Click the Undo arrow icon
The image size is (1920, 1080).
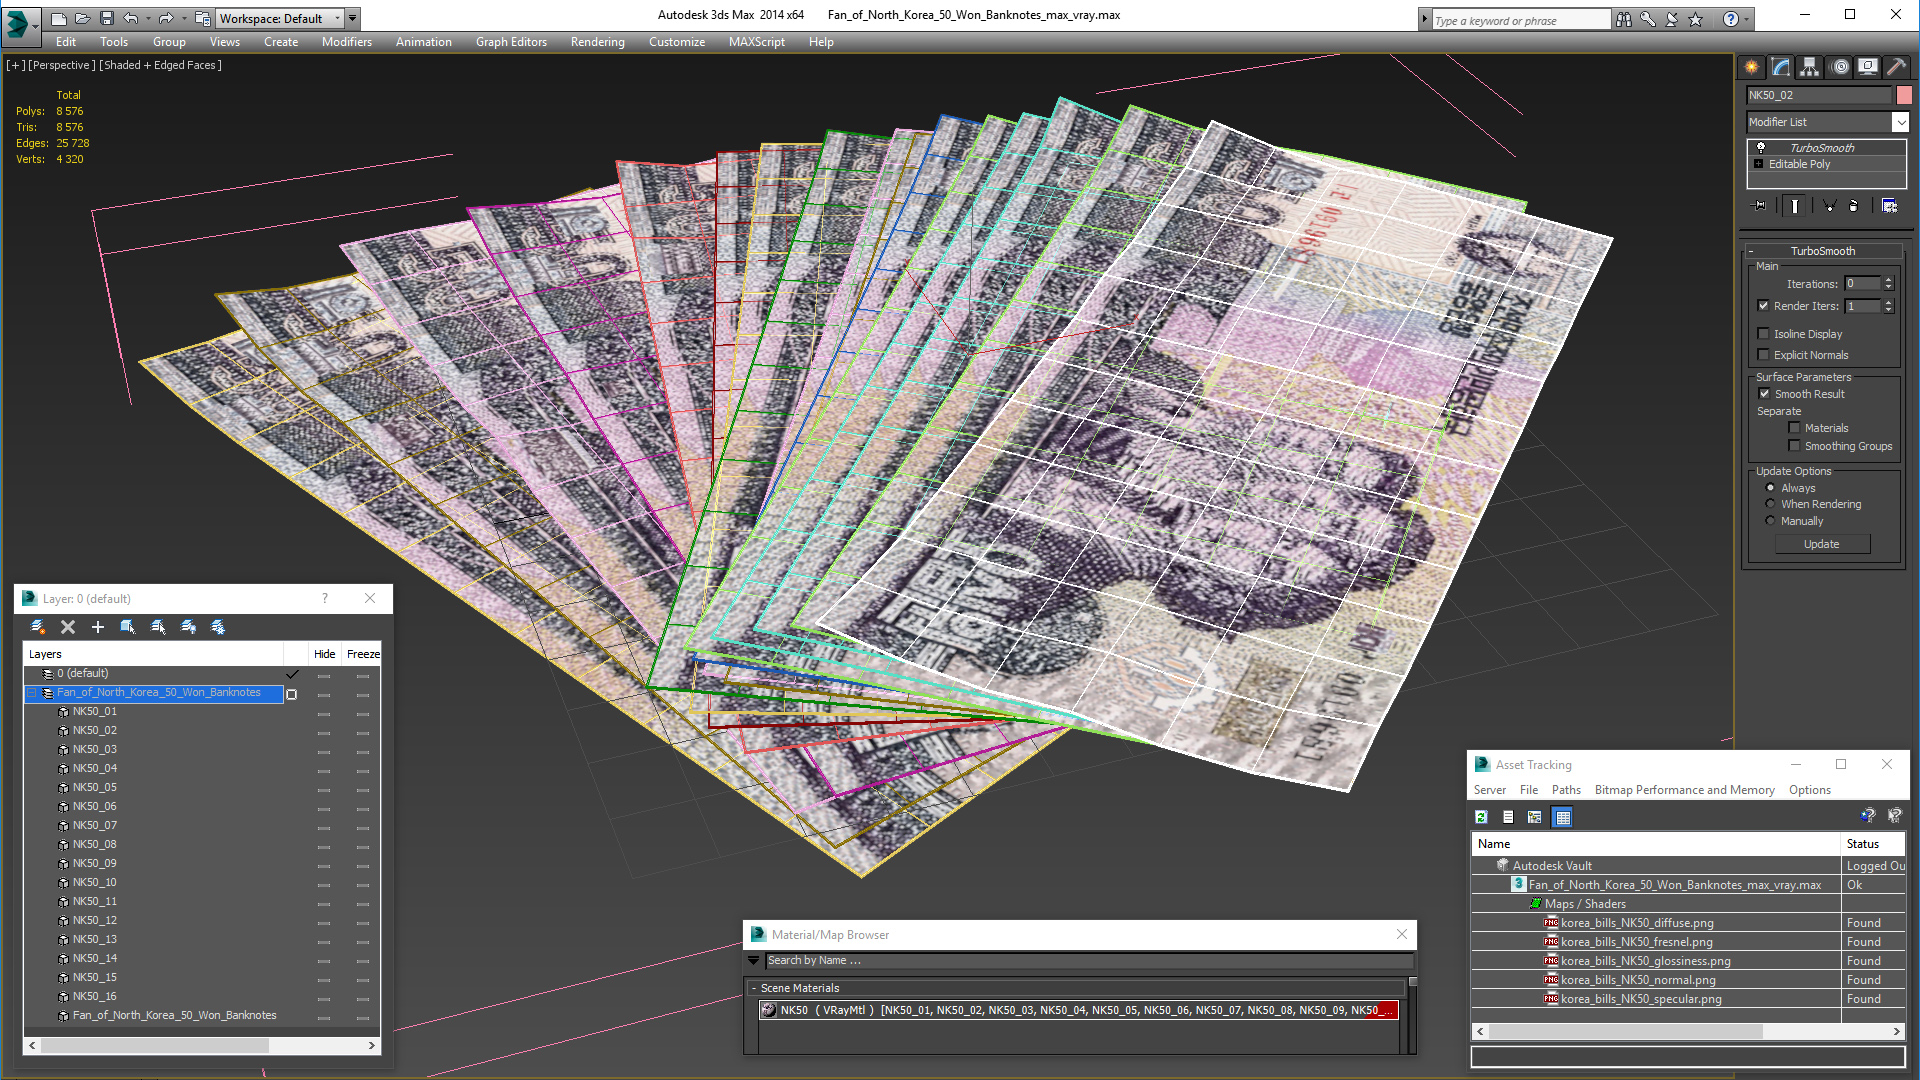130,18
